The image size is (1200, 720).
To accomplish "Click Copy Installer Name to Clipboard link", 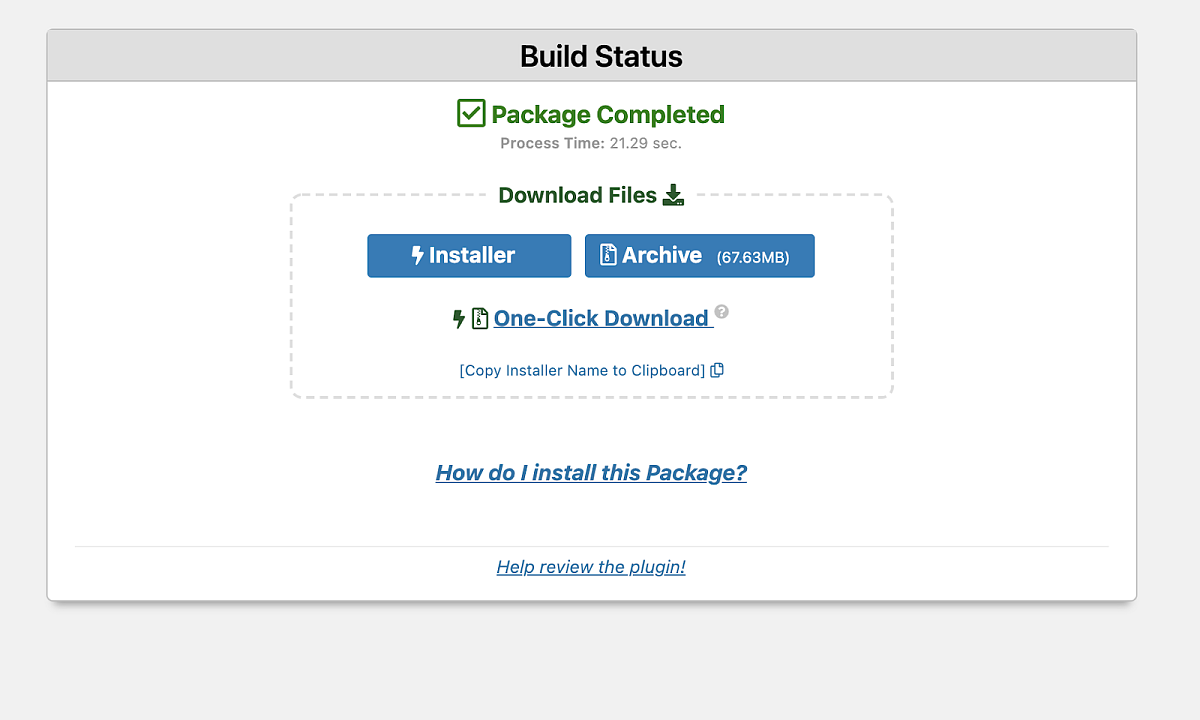I will coord(582,370).
